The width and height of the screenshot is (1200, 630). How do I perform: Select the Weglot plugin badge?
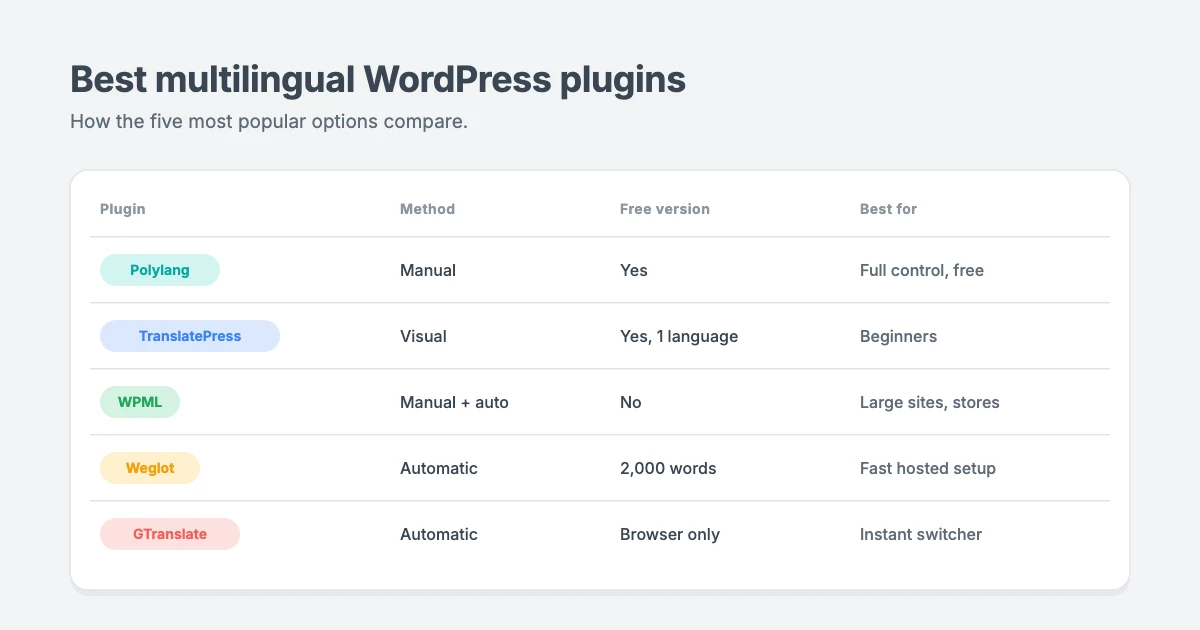tap(150, 468)
